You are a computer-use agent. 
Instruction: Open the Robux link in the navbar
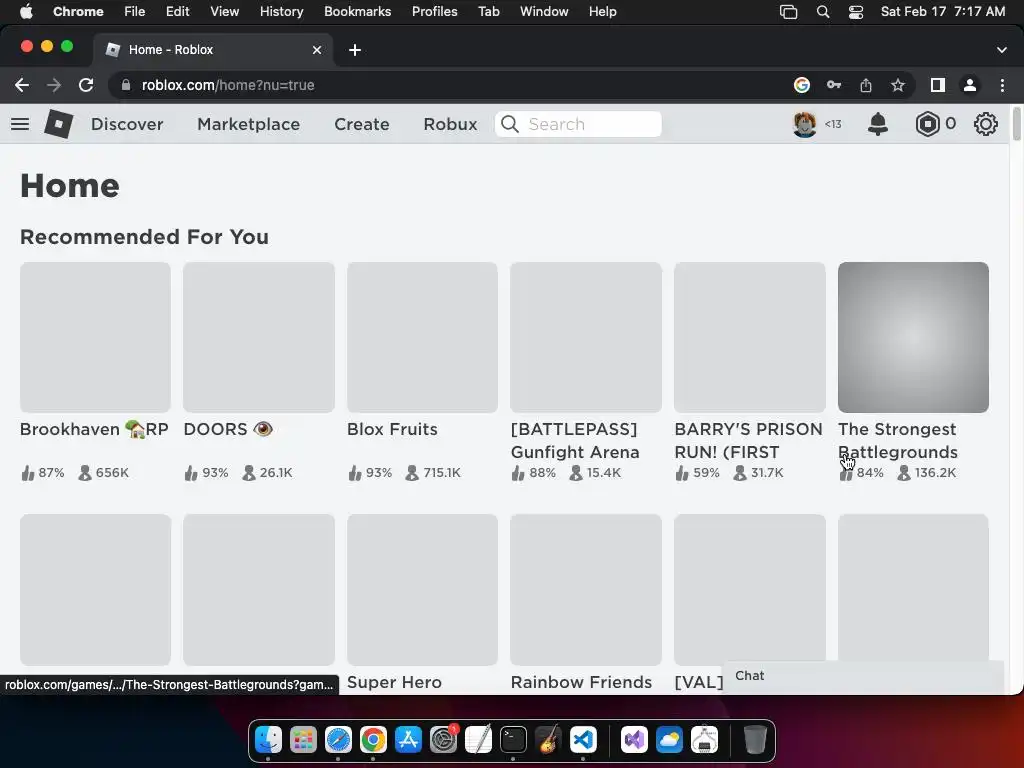(x=450, y=124)
